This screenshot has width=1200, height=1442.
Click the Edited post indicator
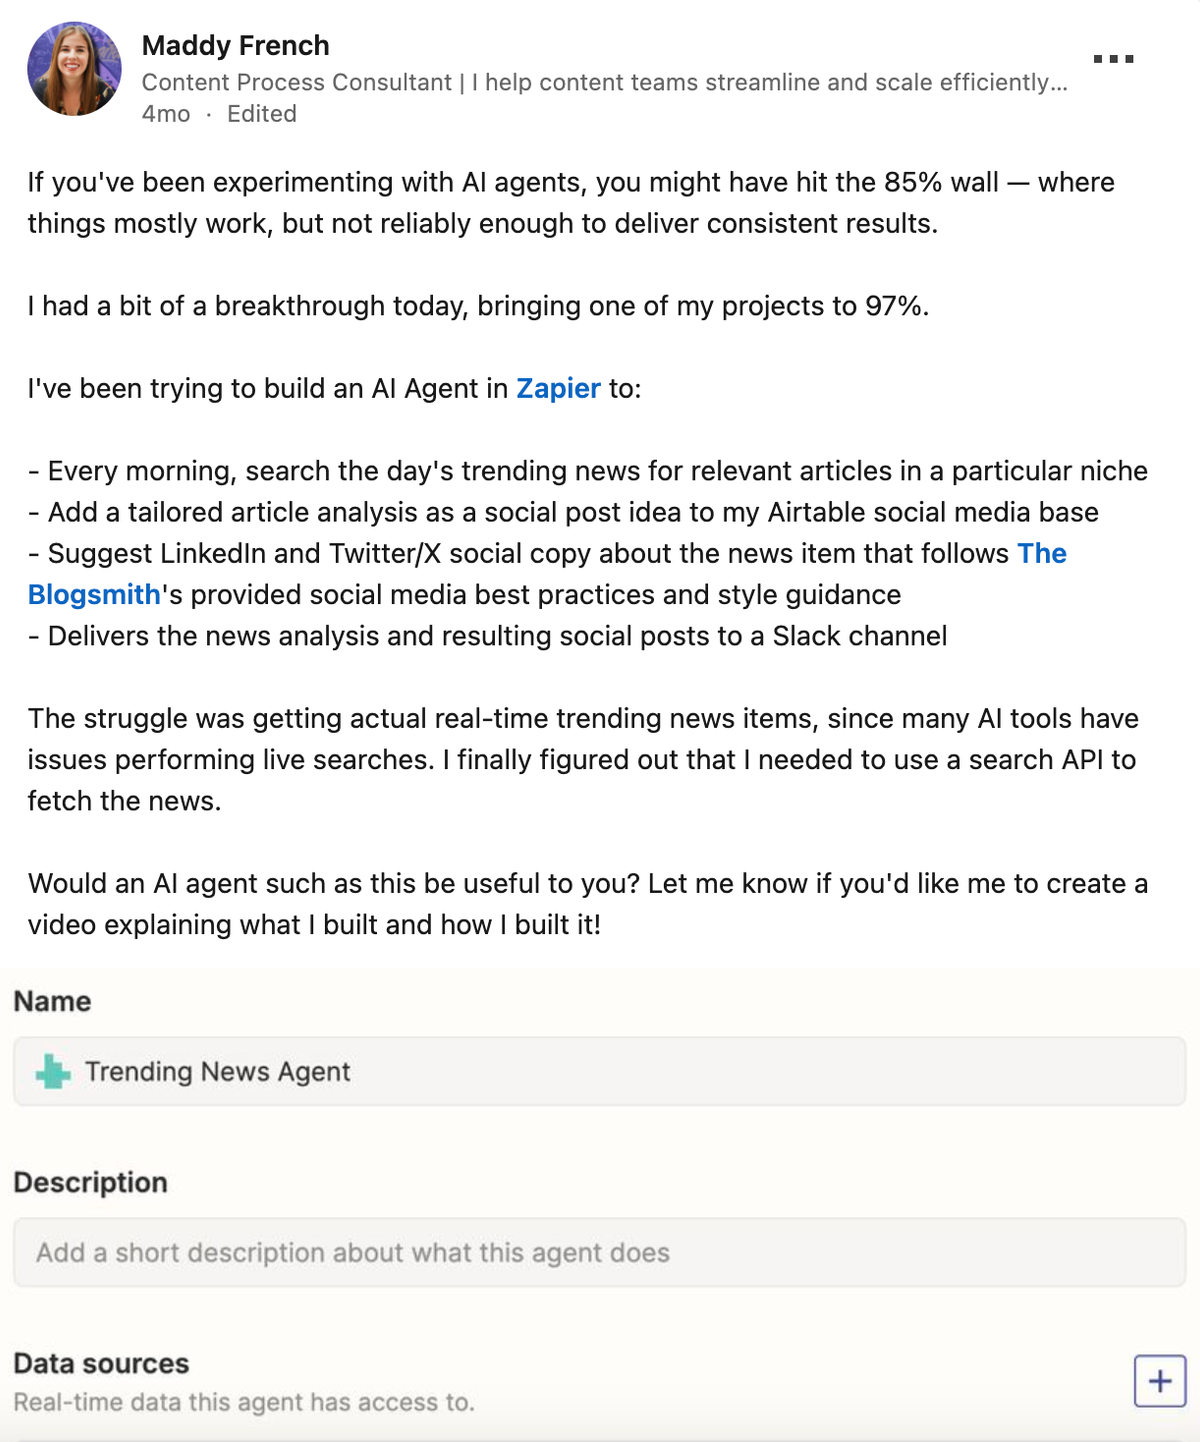(262, 114)
